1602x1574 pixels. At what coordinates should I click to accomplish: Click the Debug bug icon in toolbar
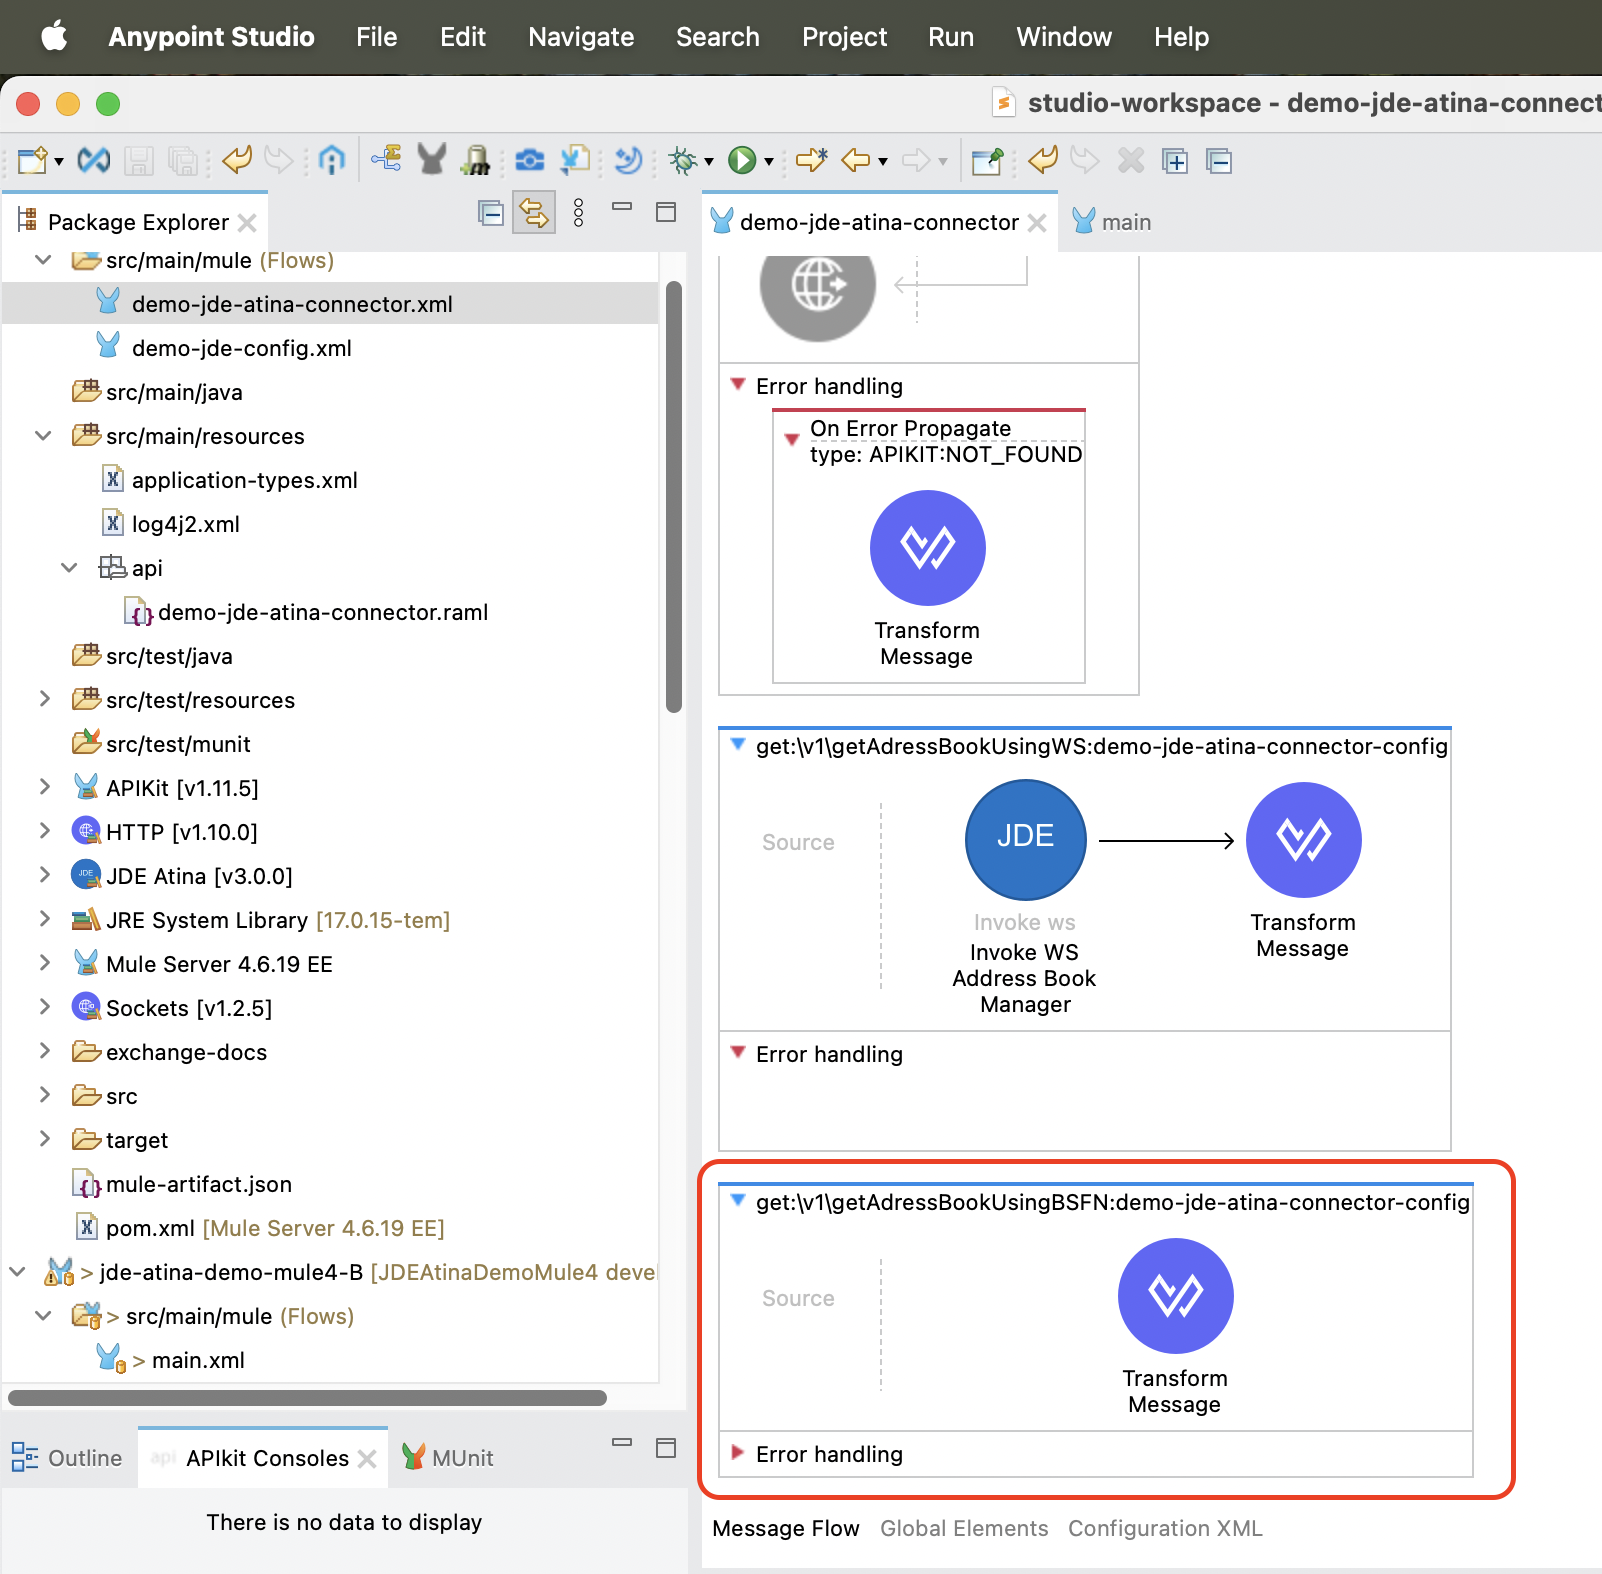click(x=683, y=160)
